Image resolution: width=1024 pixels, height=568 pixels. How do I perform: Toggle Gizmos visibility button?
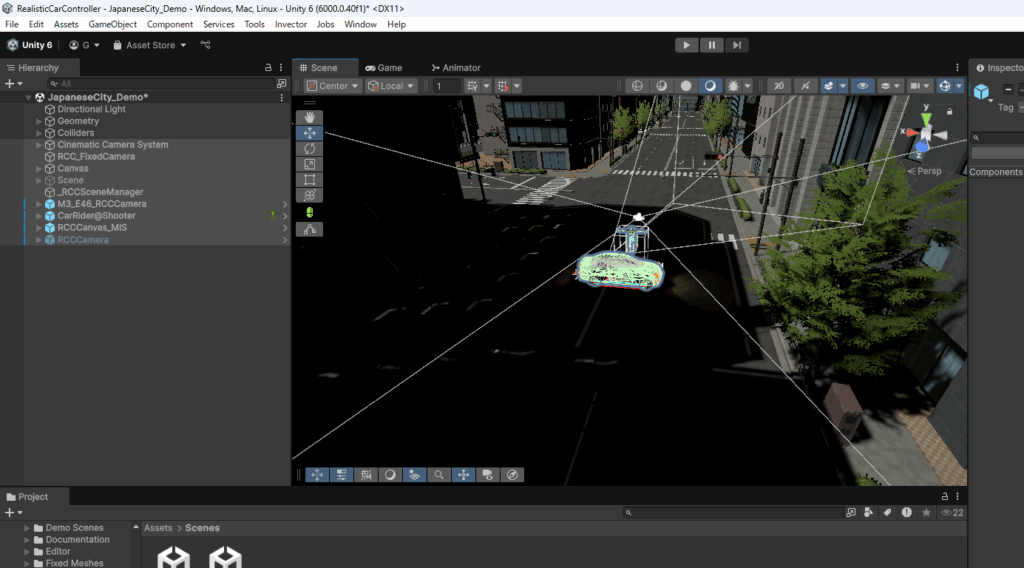[944, 86]
